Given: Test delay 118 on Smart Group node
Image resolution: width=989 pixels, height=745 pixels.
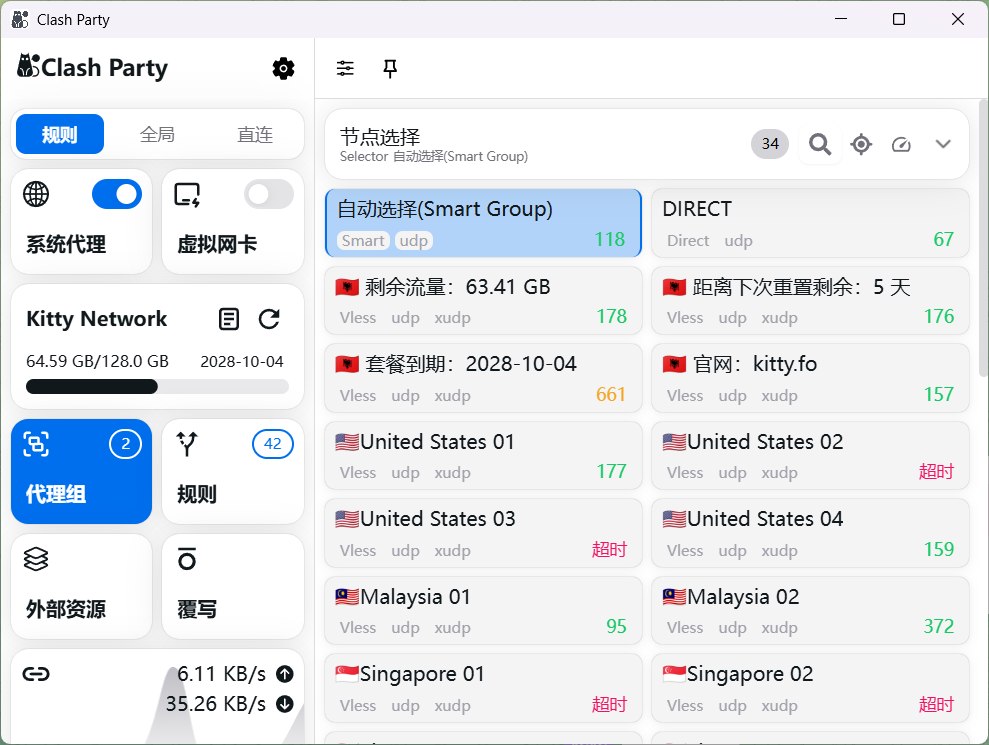Looking at the screenshot, I should pyautogui.click(x=609, y=240).
